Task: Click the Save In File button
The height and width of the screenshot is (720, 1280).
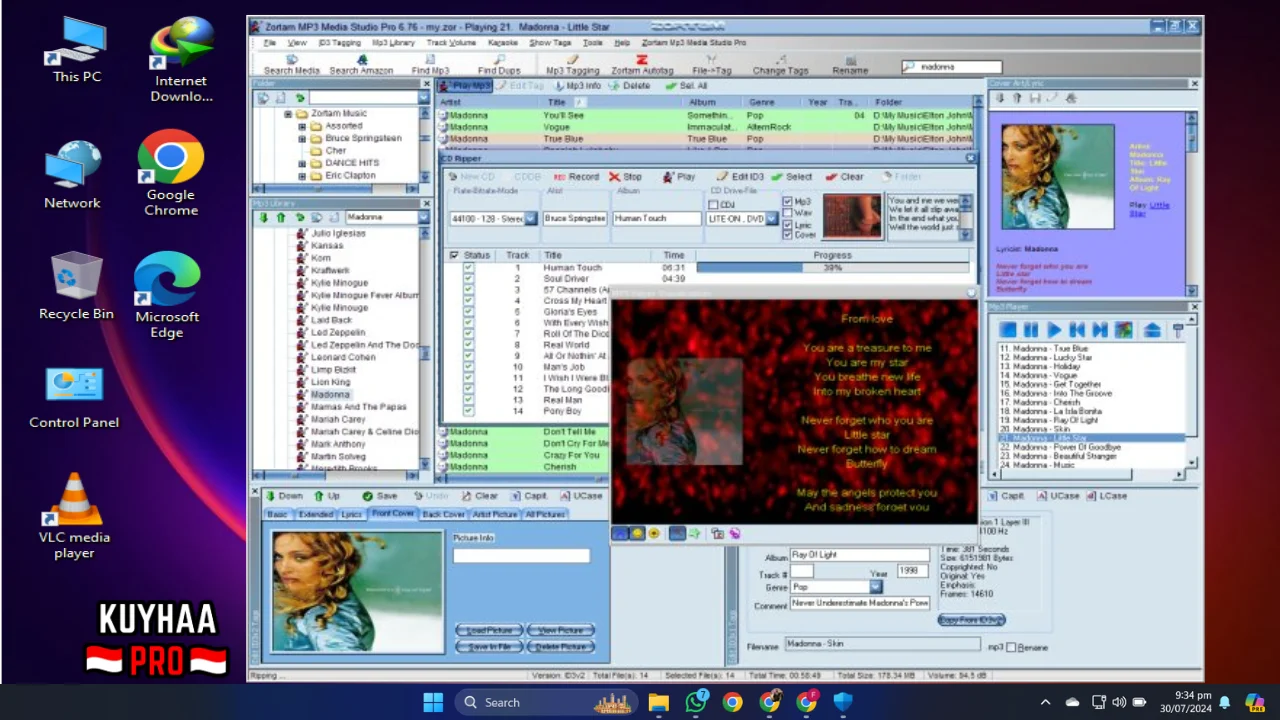Action: (x=489, y=647)
